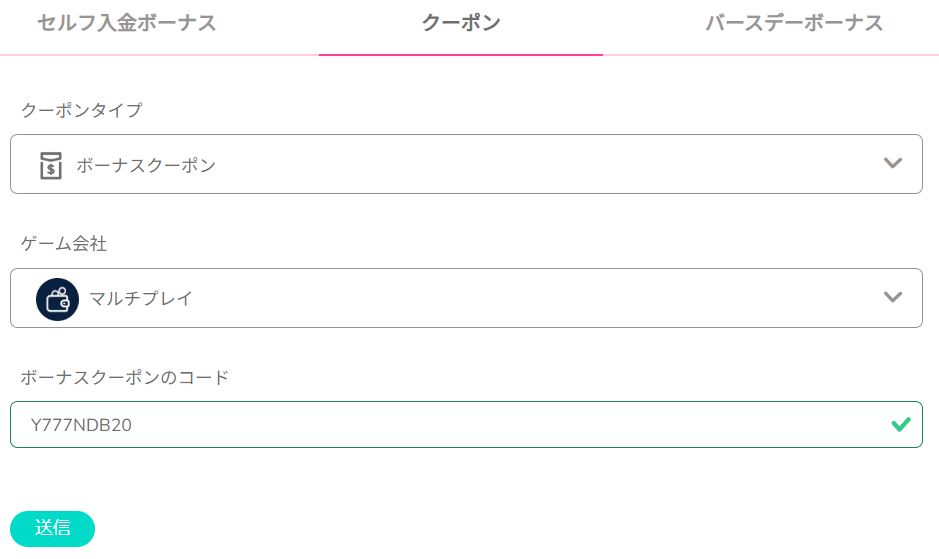Click the dark wallet icon beside マルチプレイ

57,298
